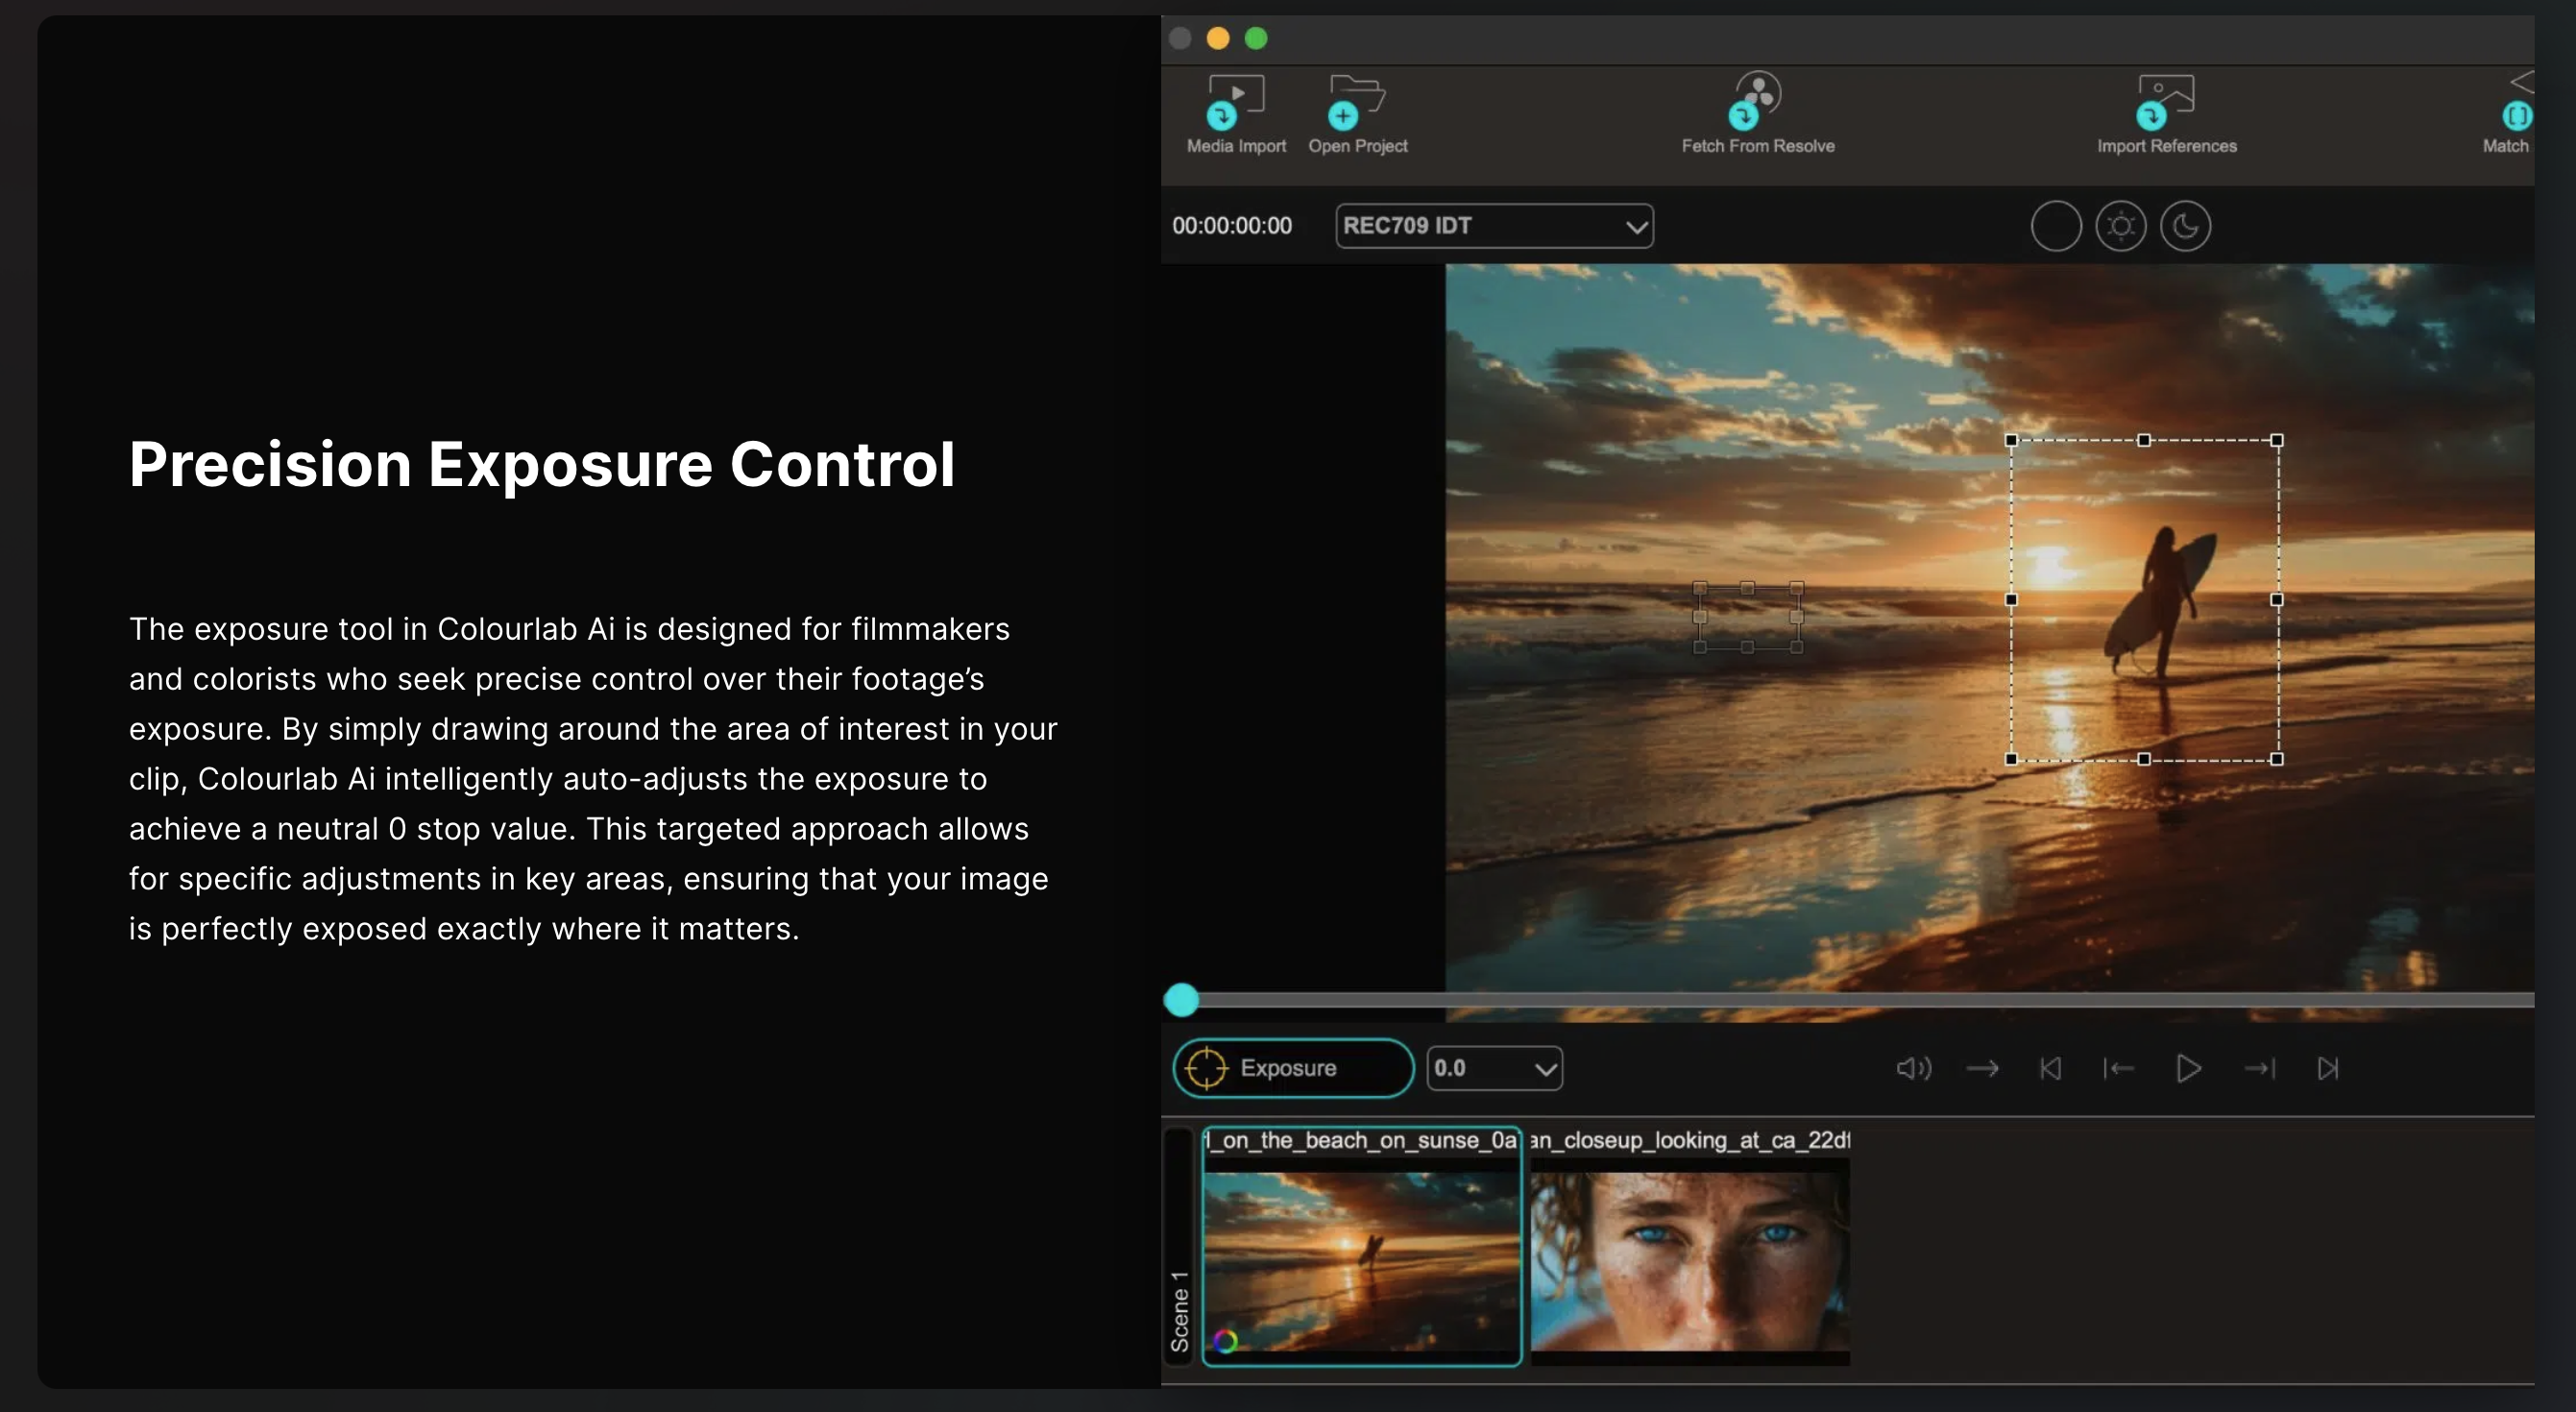Click the small faint selection box on waves
Image resolution: width=2576 pixels, height=1412 pixels.
coord(1748,618)
